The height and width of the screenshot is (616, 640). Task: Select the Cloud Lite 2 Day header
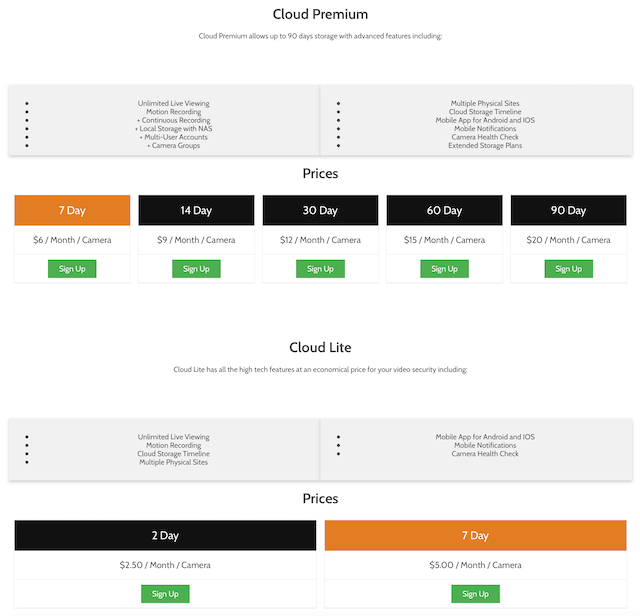[165, 535]
